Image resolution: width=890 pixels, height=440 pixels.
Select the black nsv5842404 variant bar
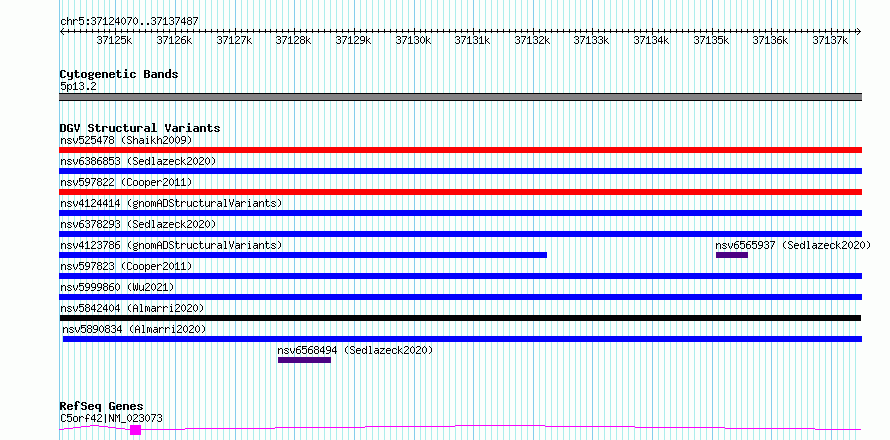coord(460,318)
